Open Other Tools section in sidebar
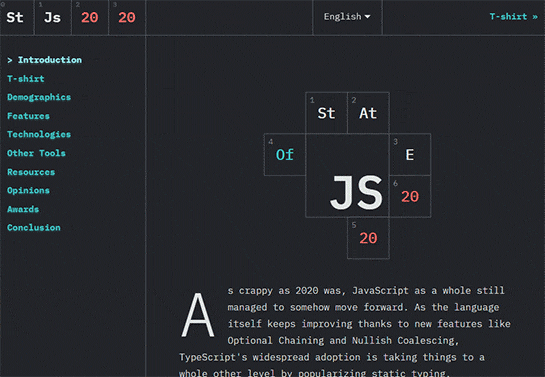Image resolution: width=545 pixels, height=377 pixels. pyautogui.click(x=36, y=153)
